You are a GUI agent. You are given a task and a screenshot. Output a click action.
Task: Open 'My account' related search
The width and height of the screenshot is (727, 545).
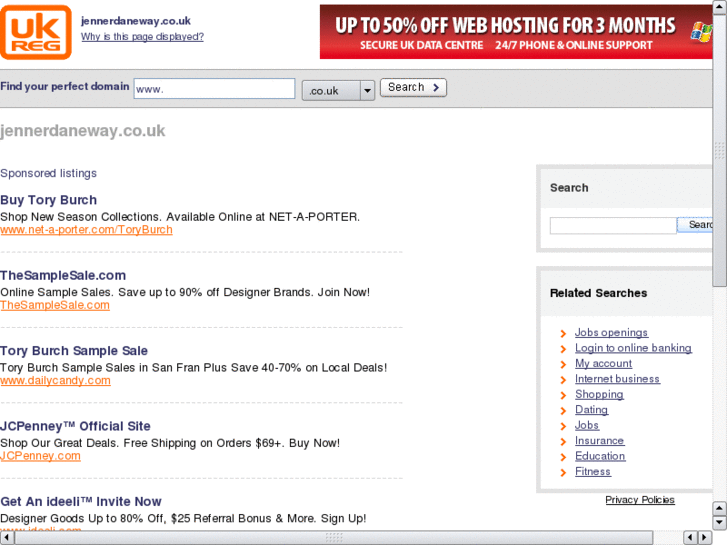coord(603,364)
